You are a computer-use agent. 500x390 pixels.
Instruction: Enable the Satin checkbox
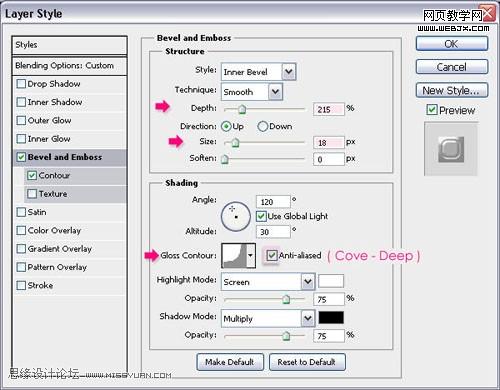[x=21, y=212]
